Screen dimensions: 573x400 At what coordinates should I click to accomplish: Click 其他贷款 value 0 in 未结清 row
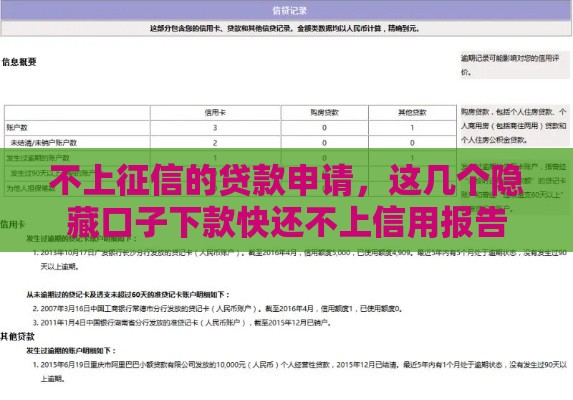[x=412, y=143]
